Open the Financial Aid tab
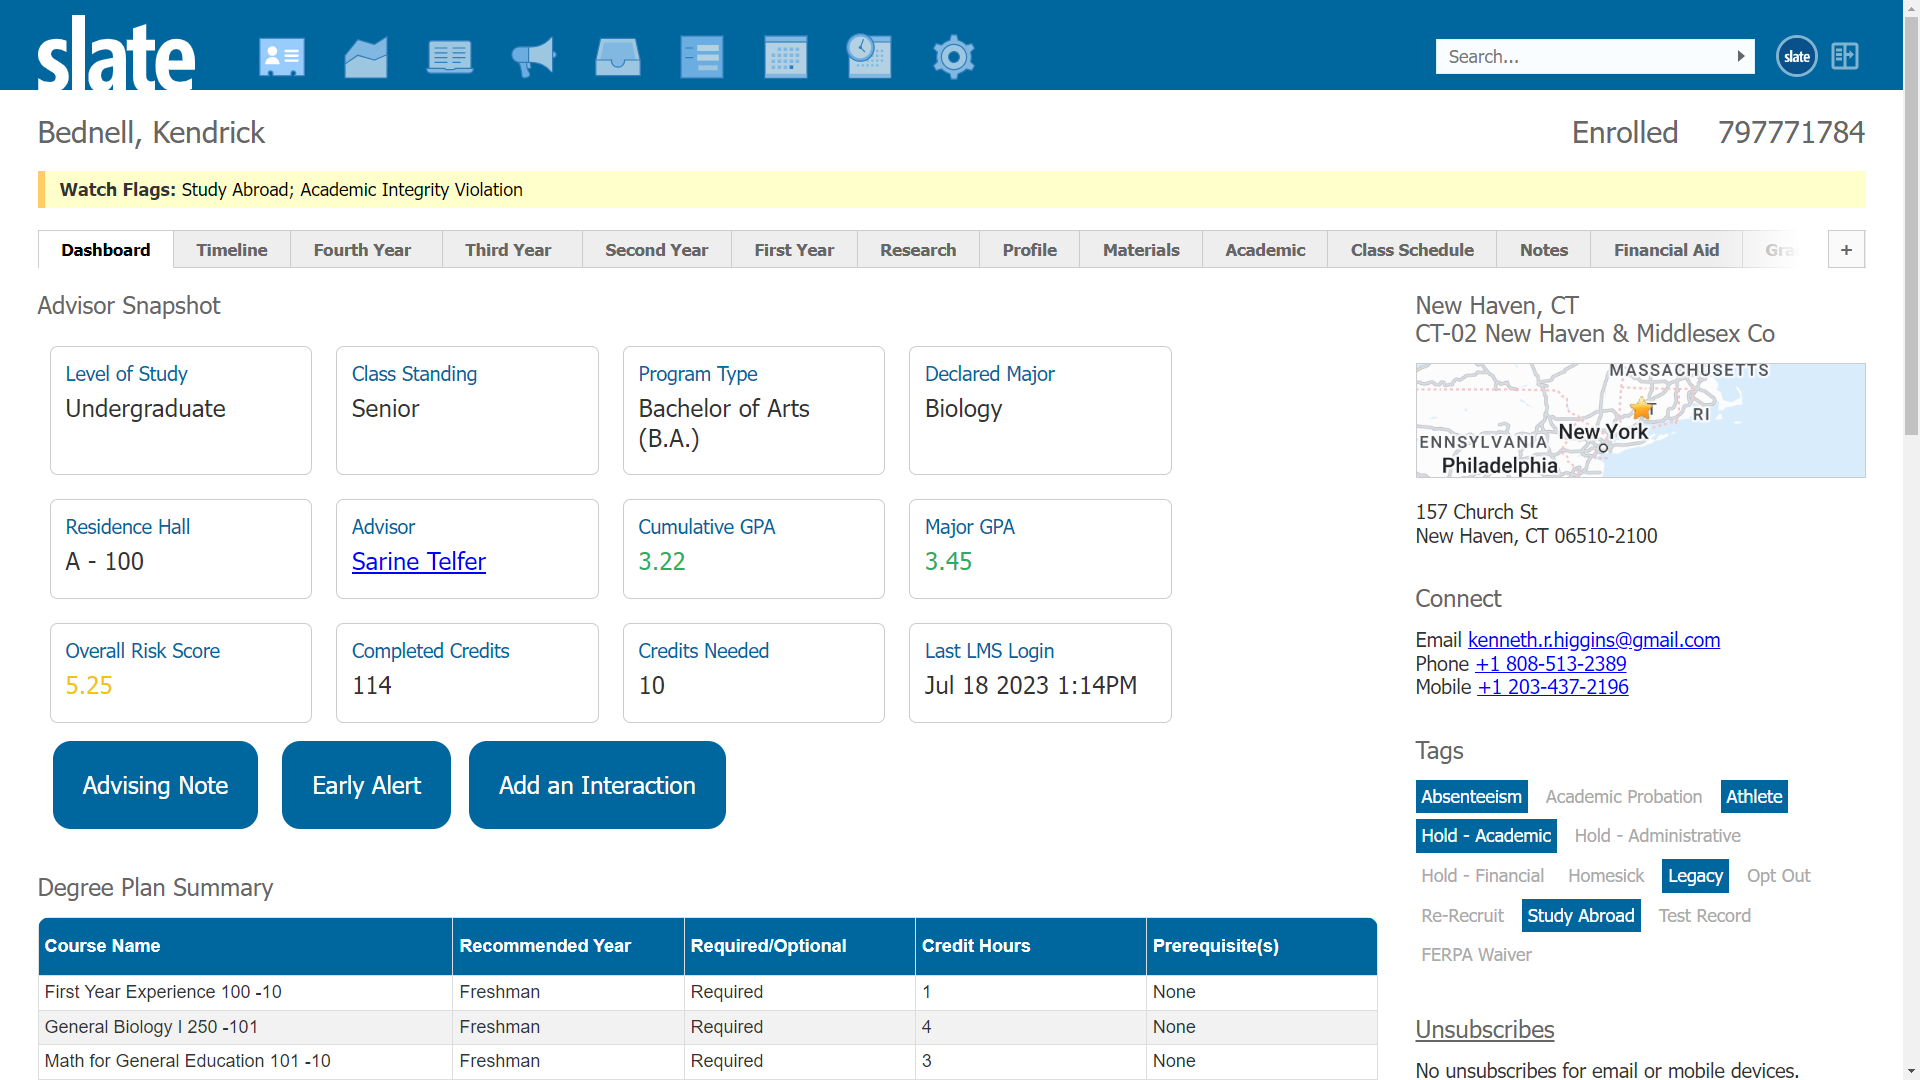Image resolution: width=1920 pixels, height=1080 pixels. coord(1666,250)
